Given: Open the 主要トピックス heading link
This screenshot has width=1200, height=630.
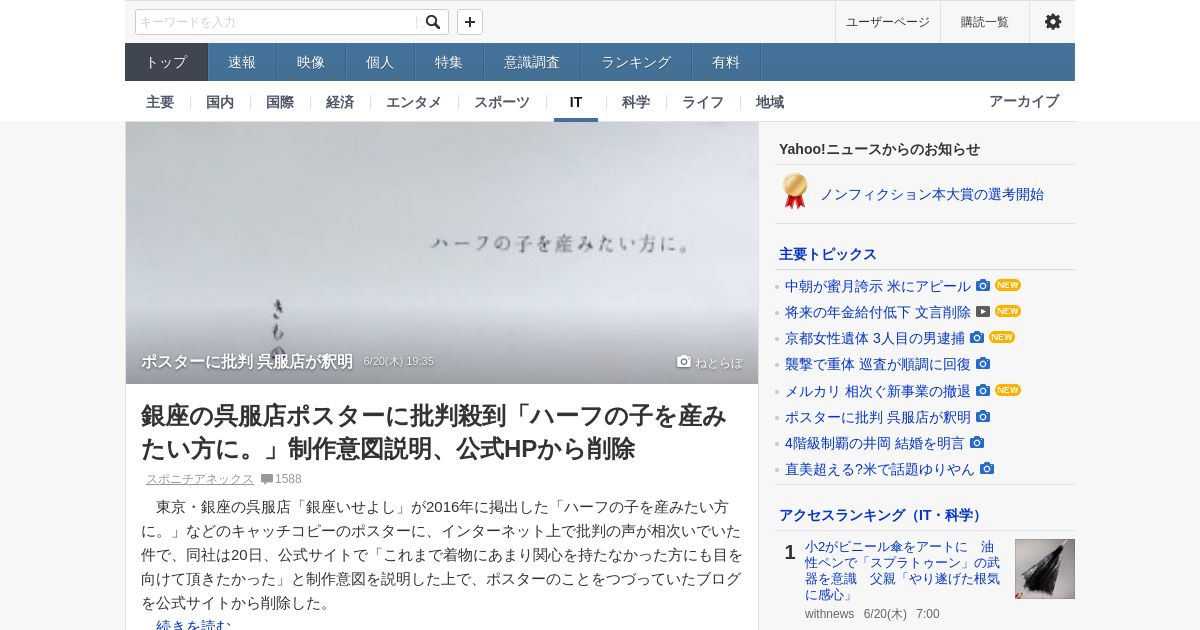Looking at the screenshot, I should click(x=828, y=254).
